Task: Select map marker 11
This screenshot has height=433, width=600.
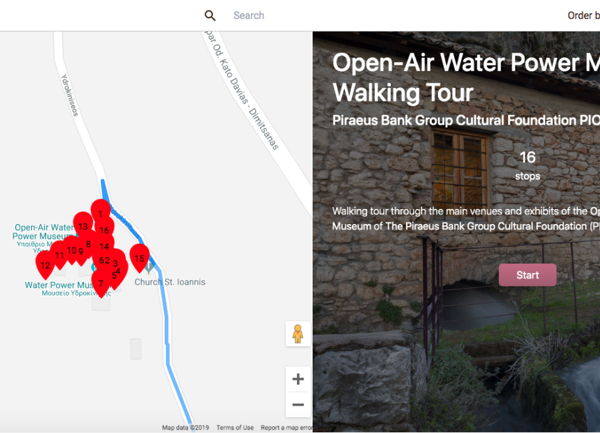Action: (59, 254)
